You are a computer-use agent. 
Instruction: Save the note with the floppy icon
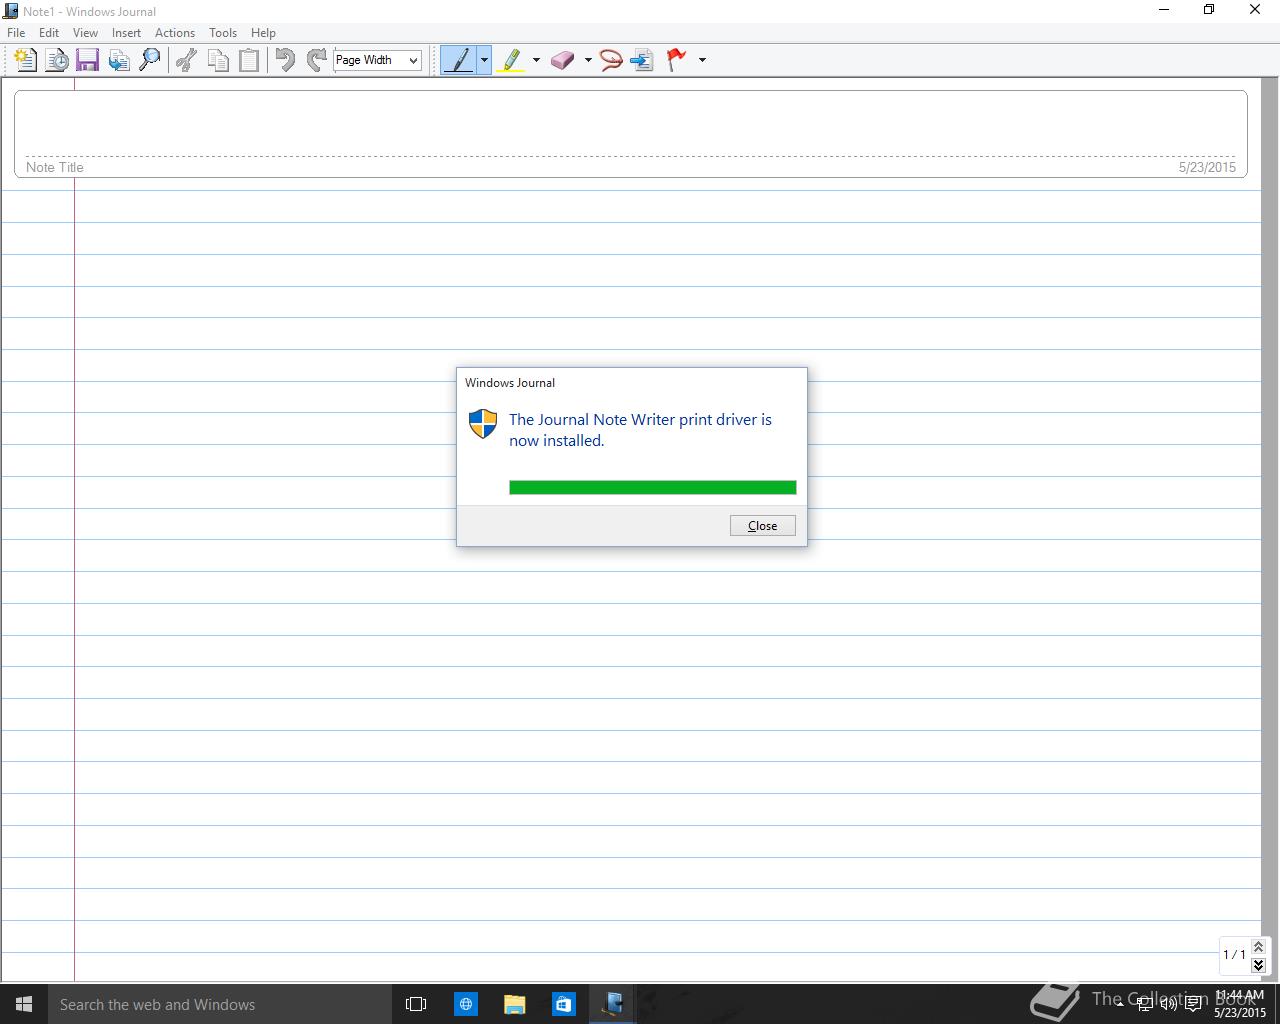88,60
